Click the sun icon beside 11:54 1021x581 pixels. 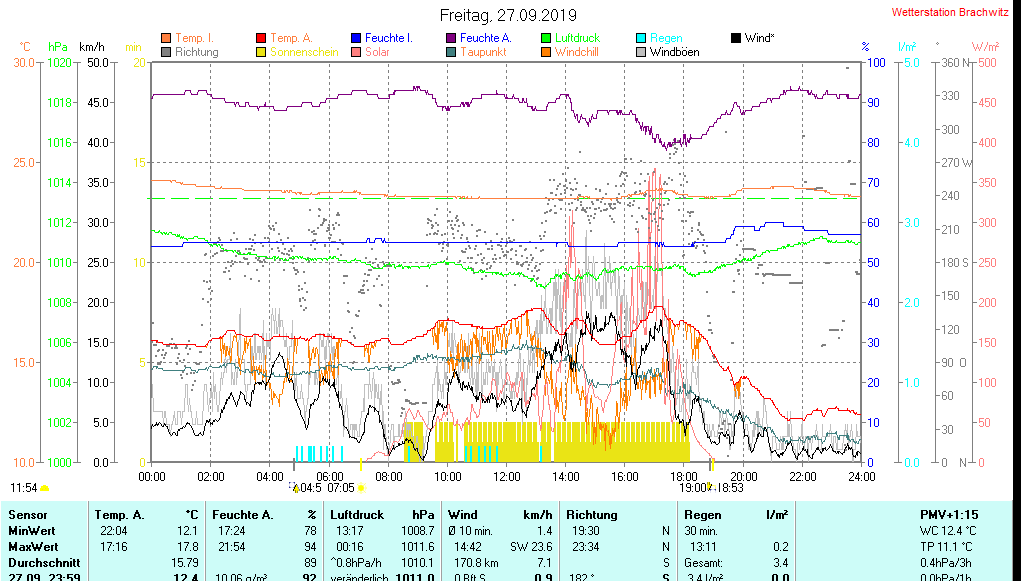pos(45,488)
